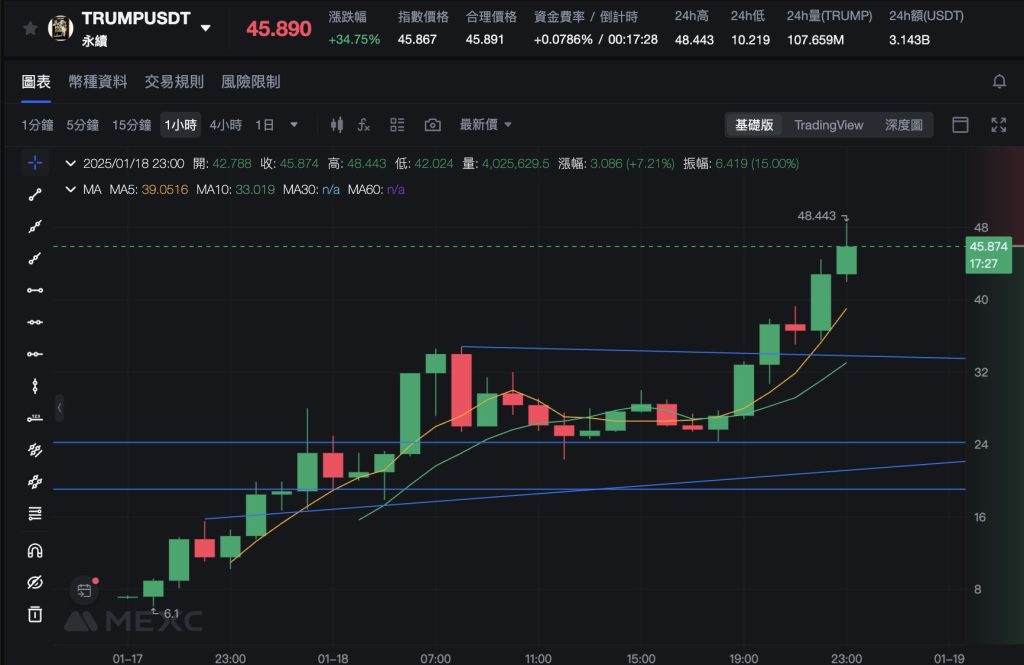Select the Fibonacci retracement tool
The height and width of the screenshot is (665, 1024).
click(x=35, y=514)
